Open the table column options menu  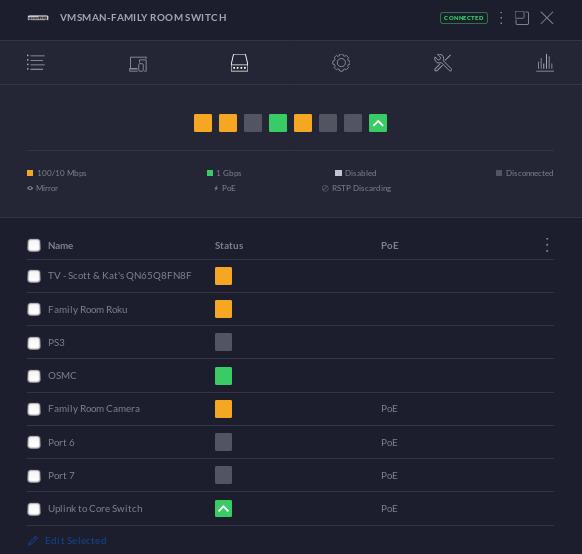(547, 245)
